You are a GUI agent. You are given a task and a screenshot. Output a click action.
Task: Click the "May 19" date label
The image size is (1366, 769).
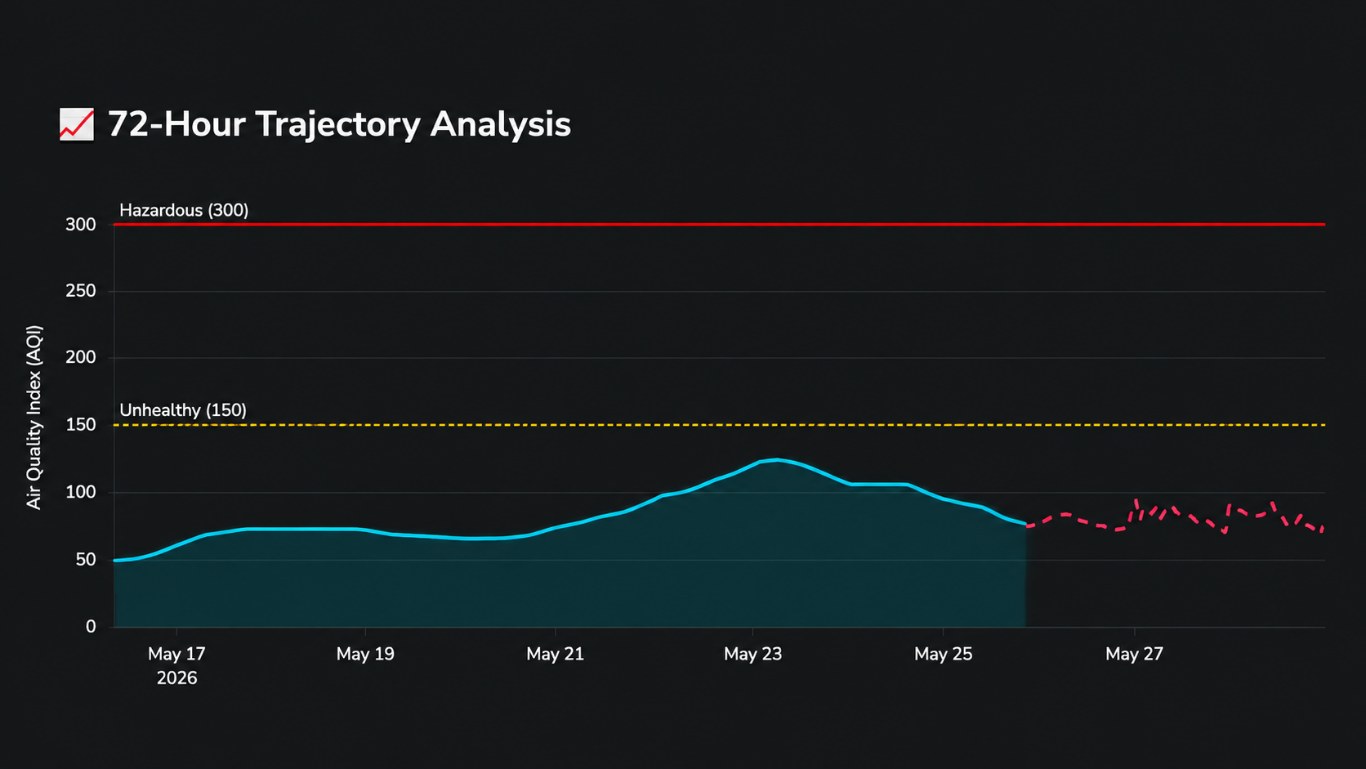pos(365,654)
